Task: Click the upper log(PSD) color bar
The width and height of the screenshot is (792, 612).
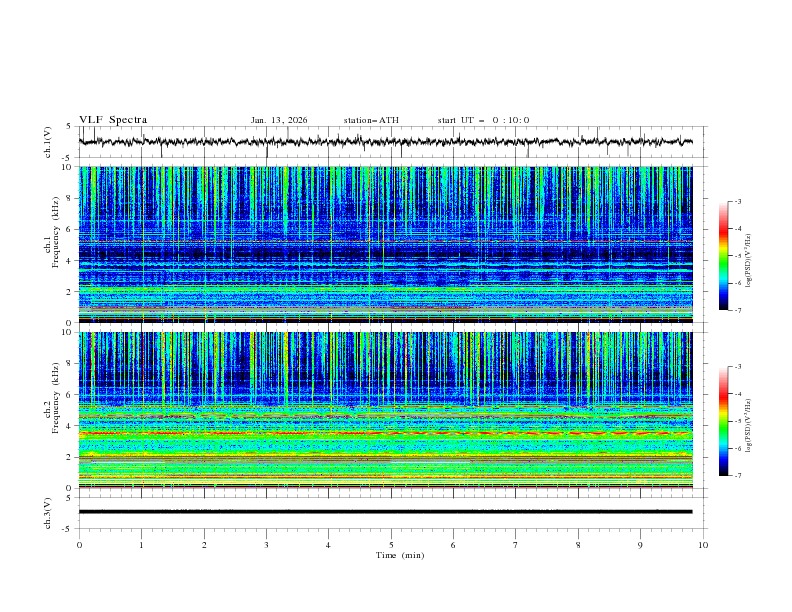Action: tap(723, 256)
